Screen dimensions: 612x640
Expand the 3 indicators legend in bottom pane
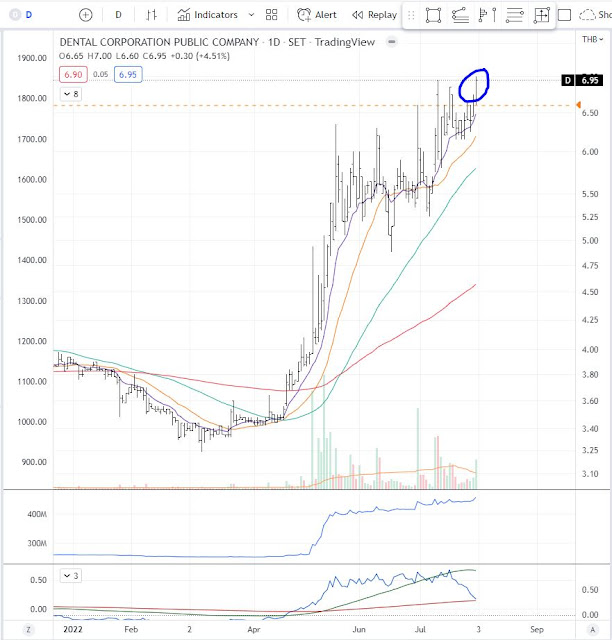click(x=71, y=576)
